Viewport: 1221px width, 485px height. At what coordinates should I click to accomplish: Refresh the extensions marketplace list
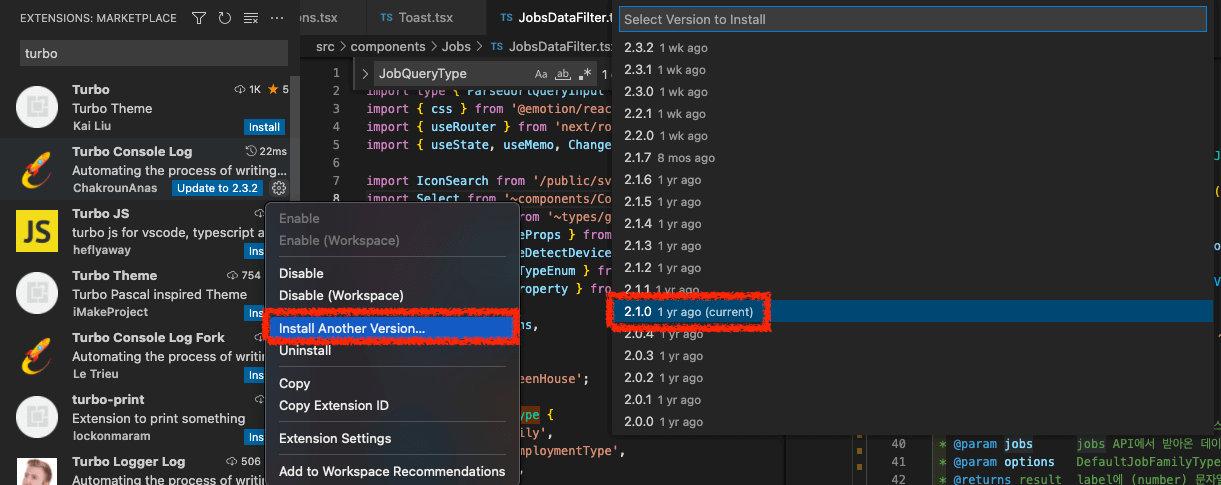point(225,18)
